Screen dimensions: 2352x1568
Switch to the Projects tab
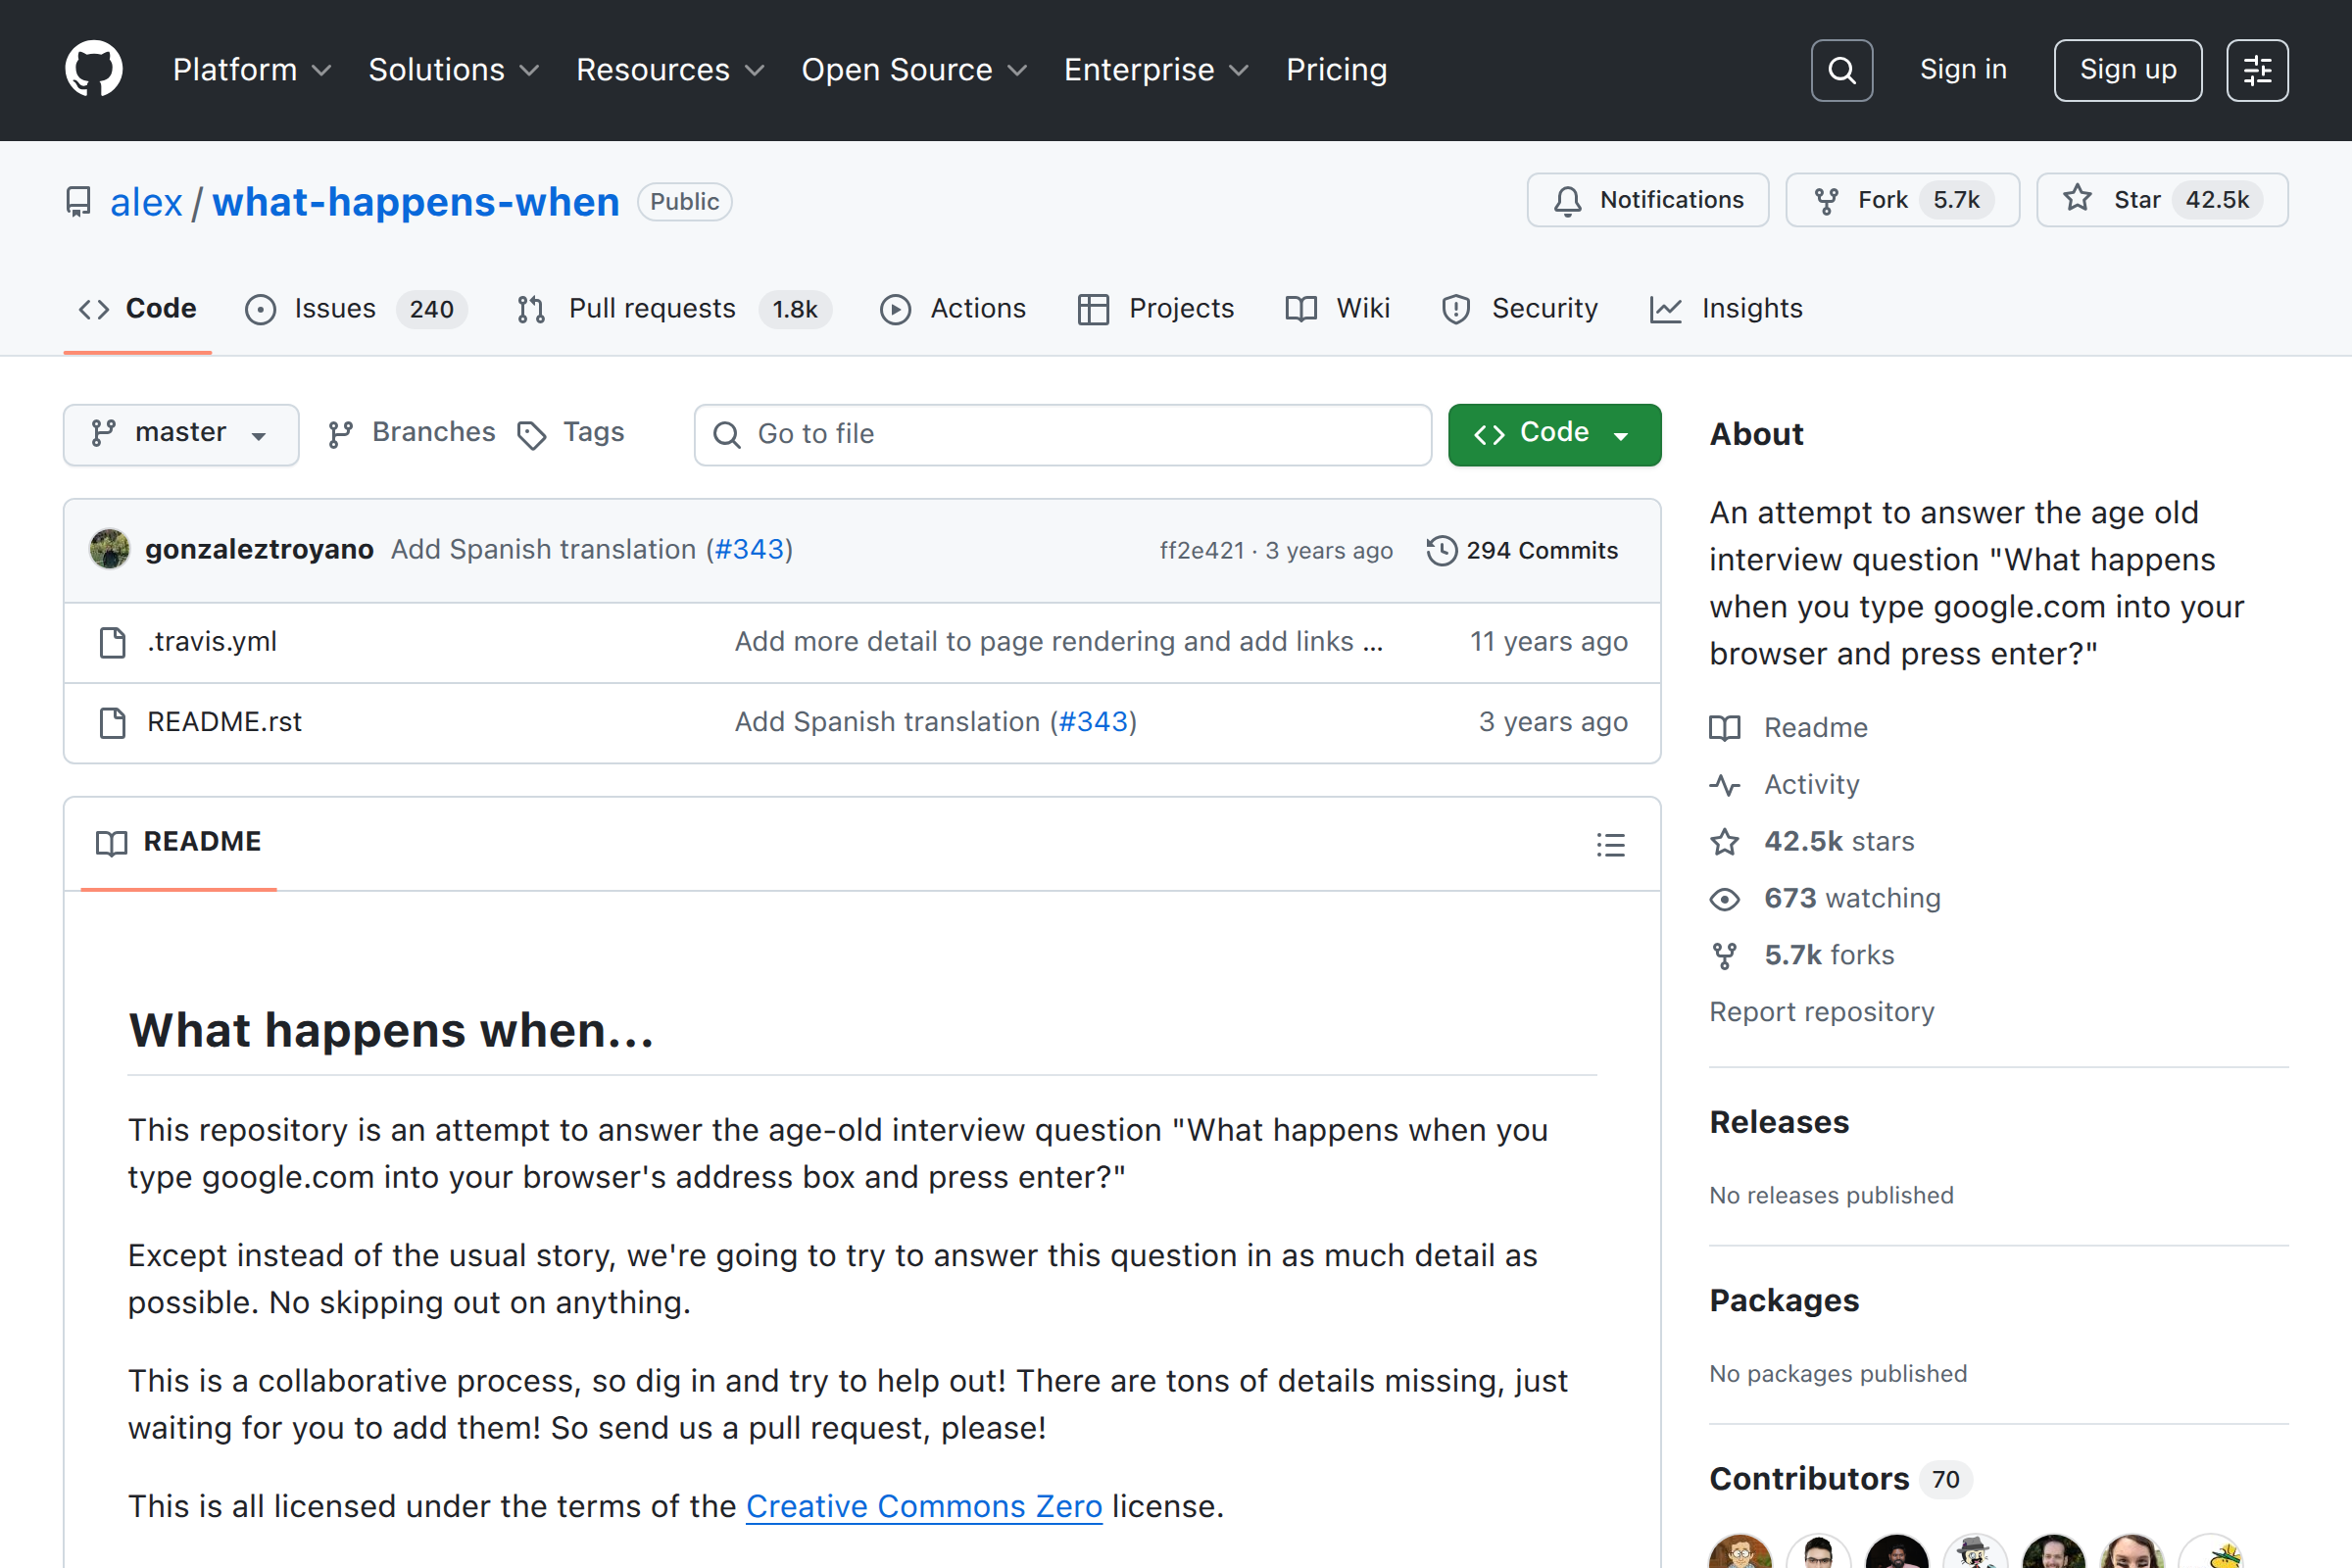pos(1156,309)
